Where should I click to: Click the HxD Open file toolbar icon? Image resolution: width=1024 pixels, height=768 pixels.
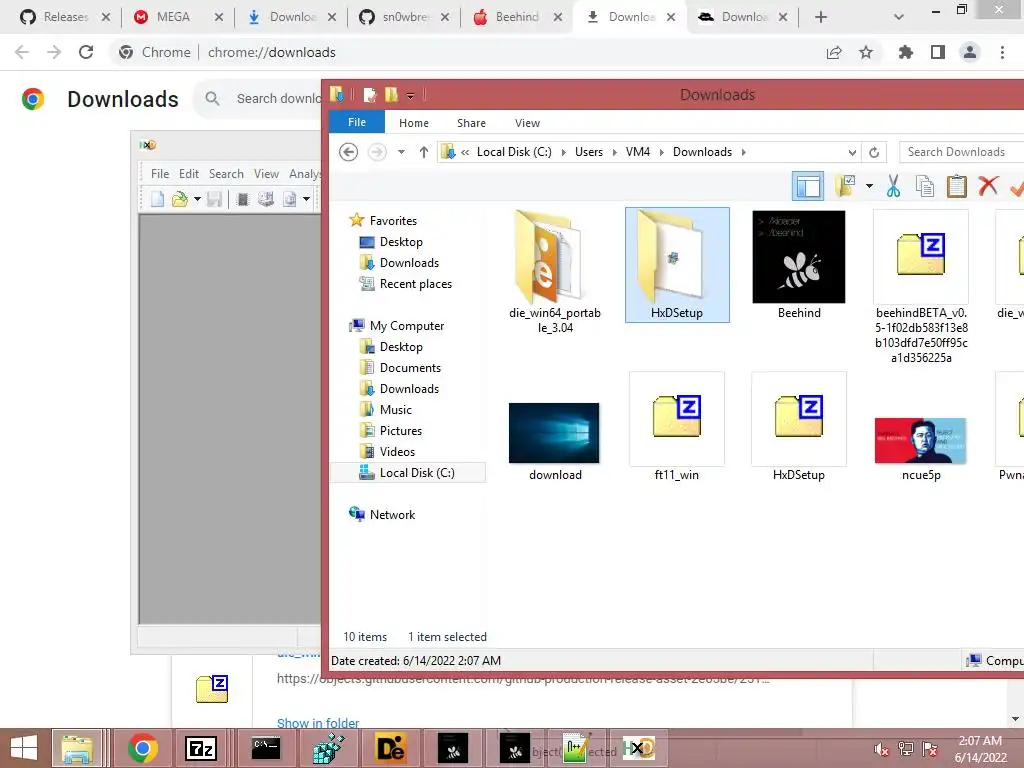pos(180,199)
